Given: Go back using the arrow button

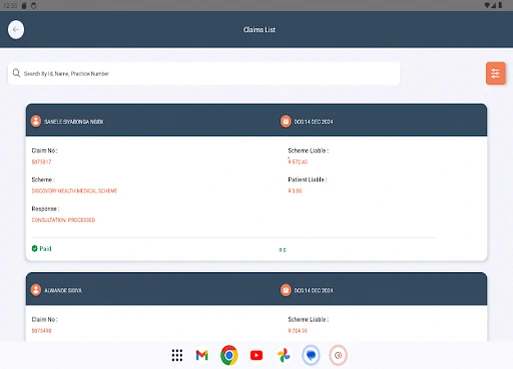Looking at the screenshot, I should (x=16, y=30).
